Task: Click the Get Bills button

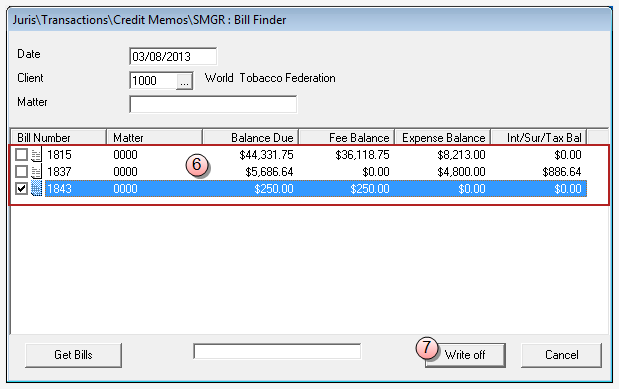Action: pos(73,355)
